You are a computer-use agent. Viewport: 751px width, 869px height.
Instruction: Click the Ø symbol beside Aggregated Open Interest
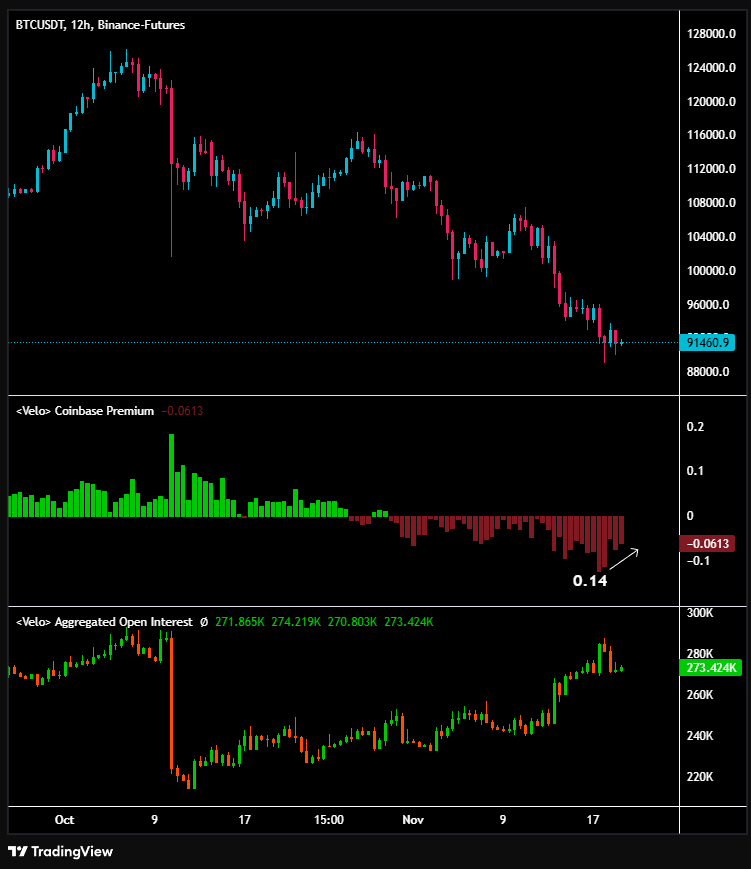204,622
